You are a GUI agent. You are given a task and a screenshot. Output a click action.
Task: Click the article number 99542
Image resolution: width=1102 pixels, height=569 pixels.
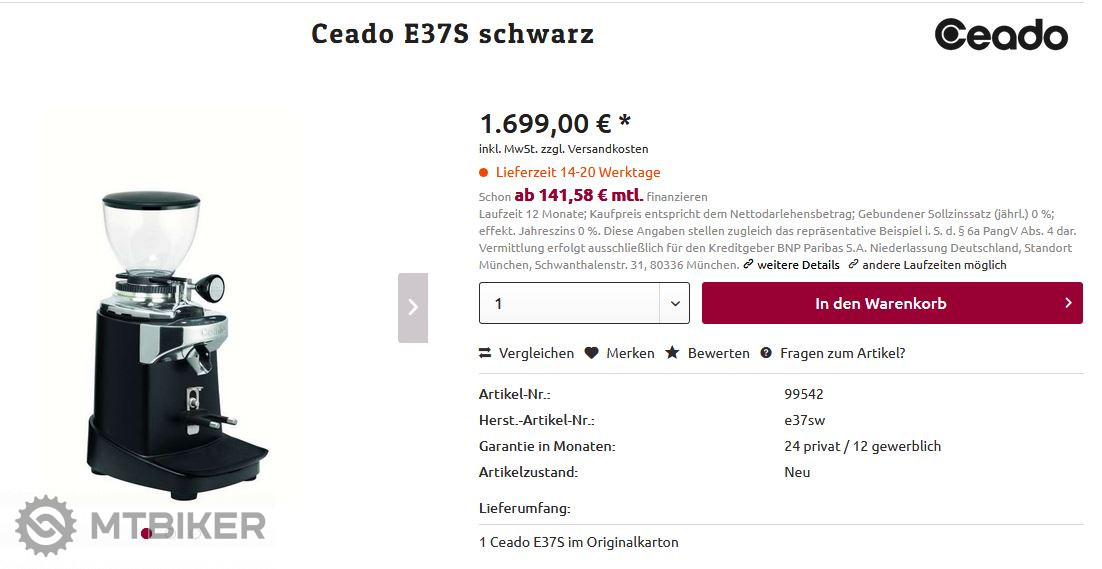pyautogui.click(x=804, y=394)
